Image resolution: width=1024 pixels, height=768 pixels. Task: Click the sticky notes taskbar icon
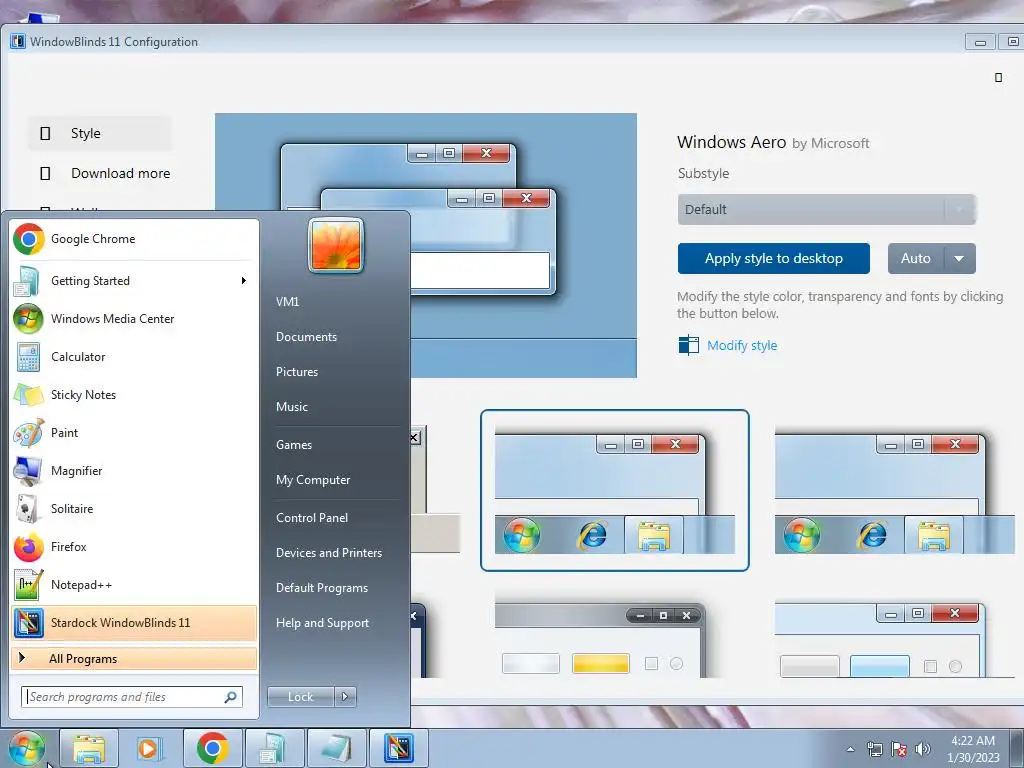[x=337, y=748]
